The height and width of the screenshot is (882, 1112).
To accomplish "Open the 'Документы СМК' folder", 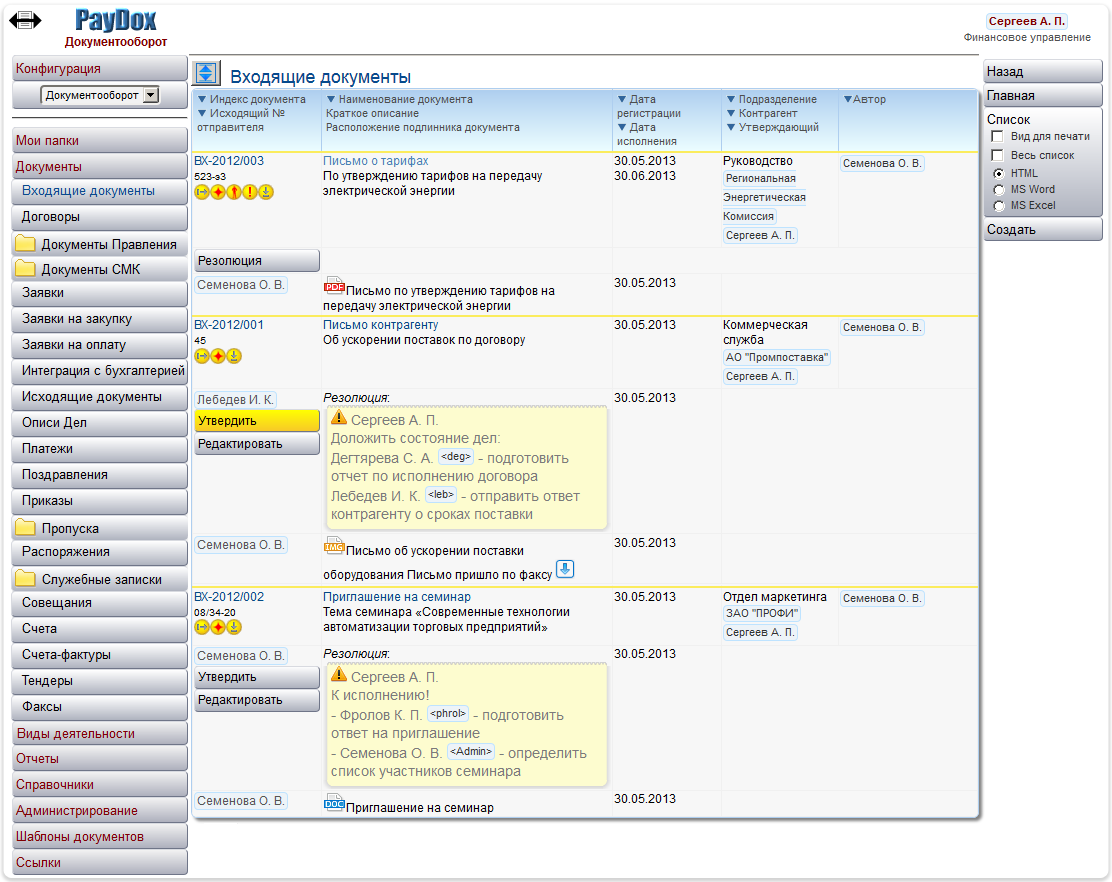I will point(100,269).
